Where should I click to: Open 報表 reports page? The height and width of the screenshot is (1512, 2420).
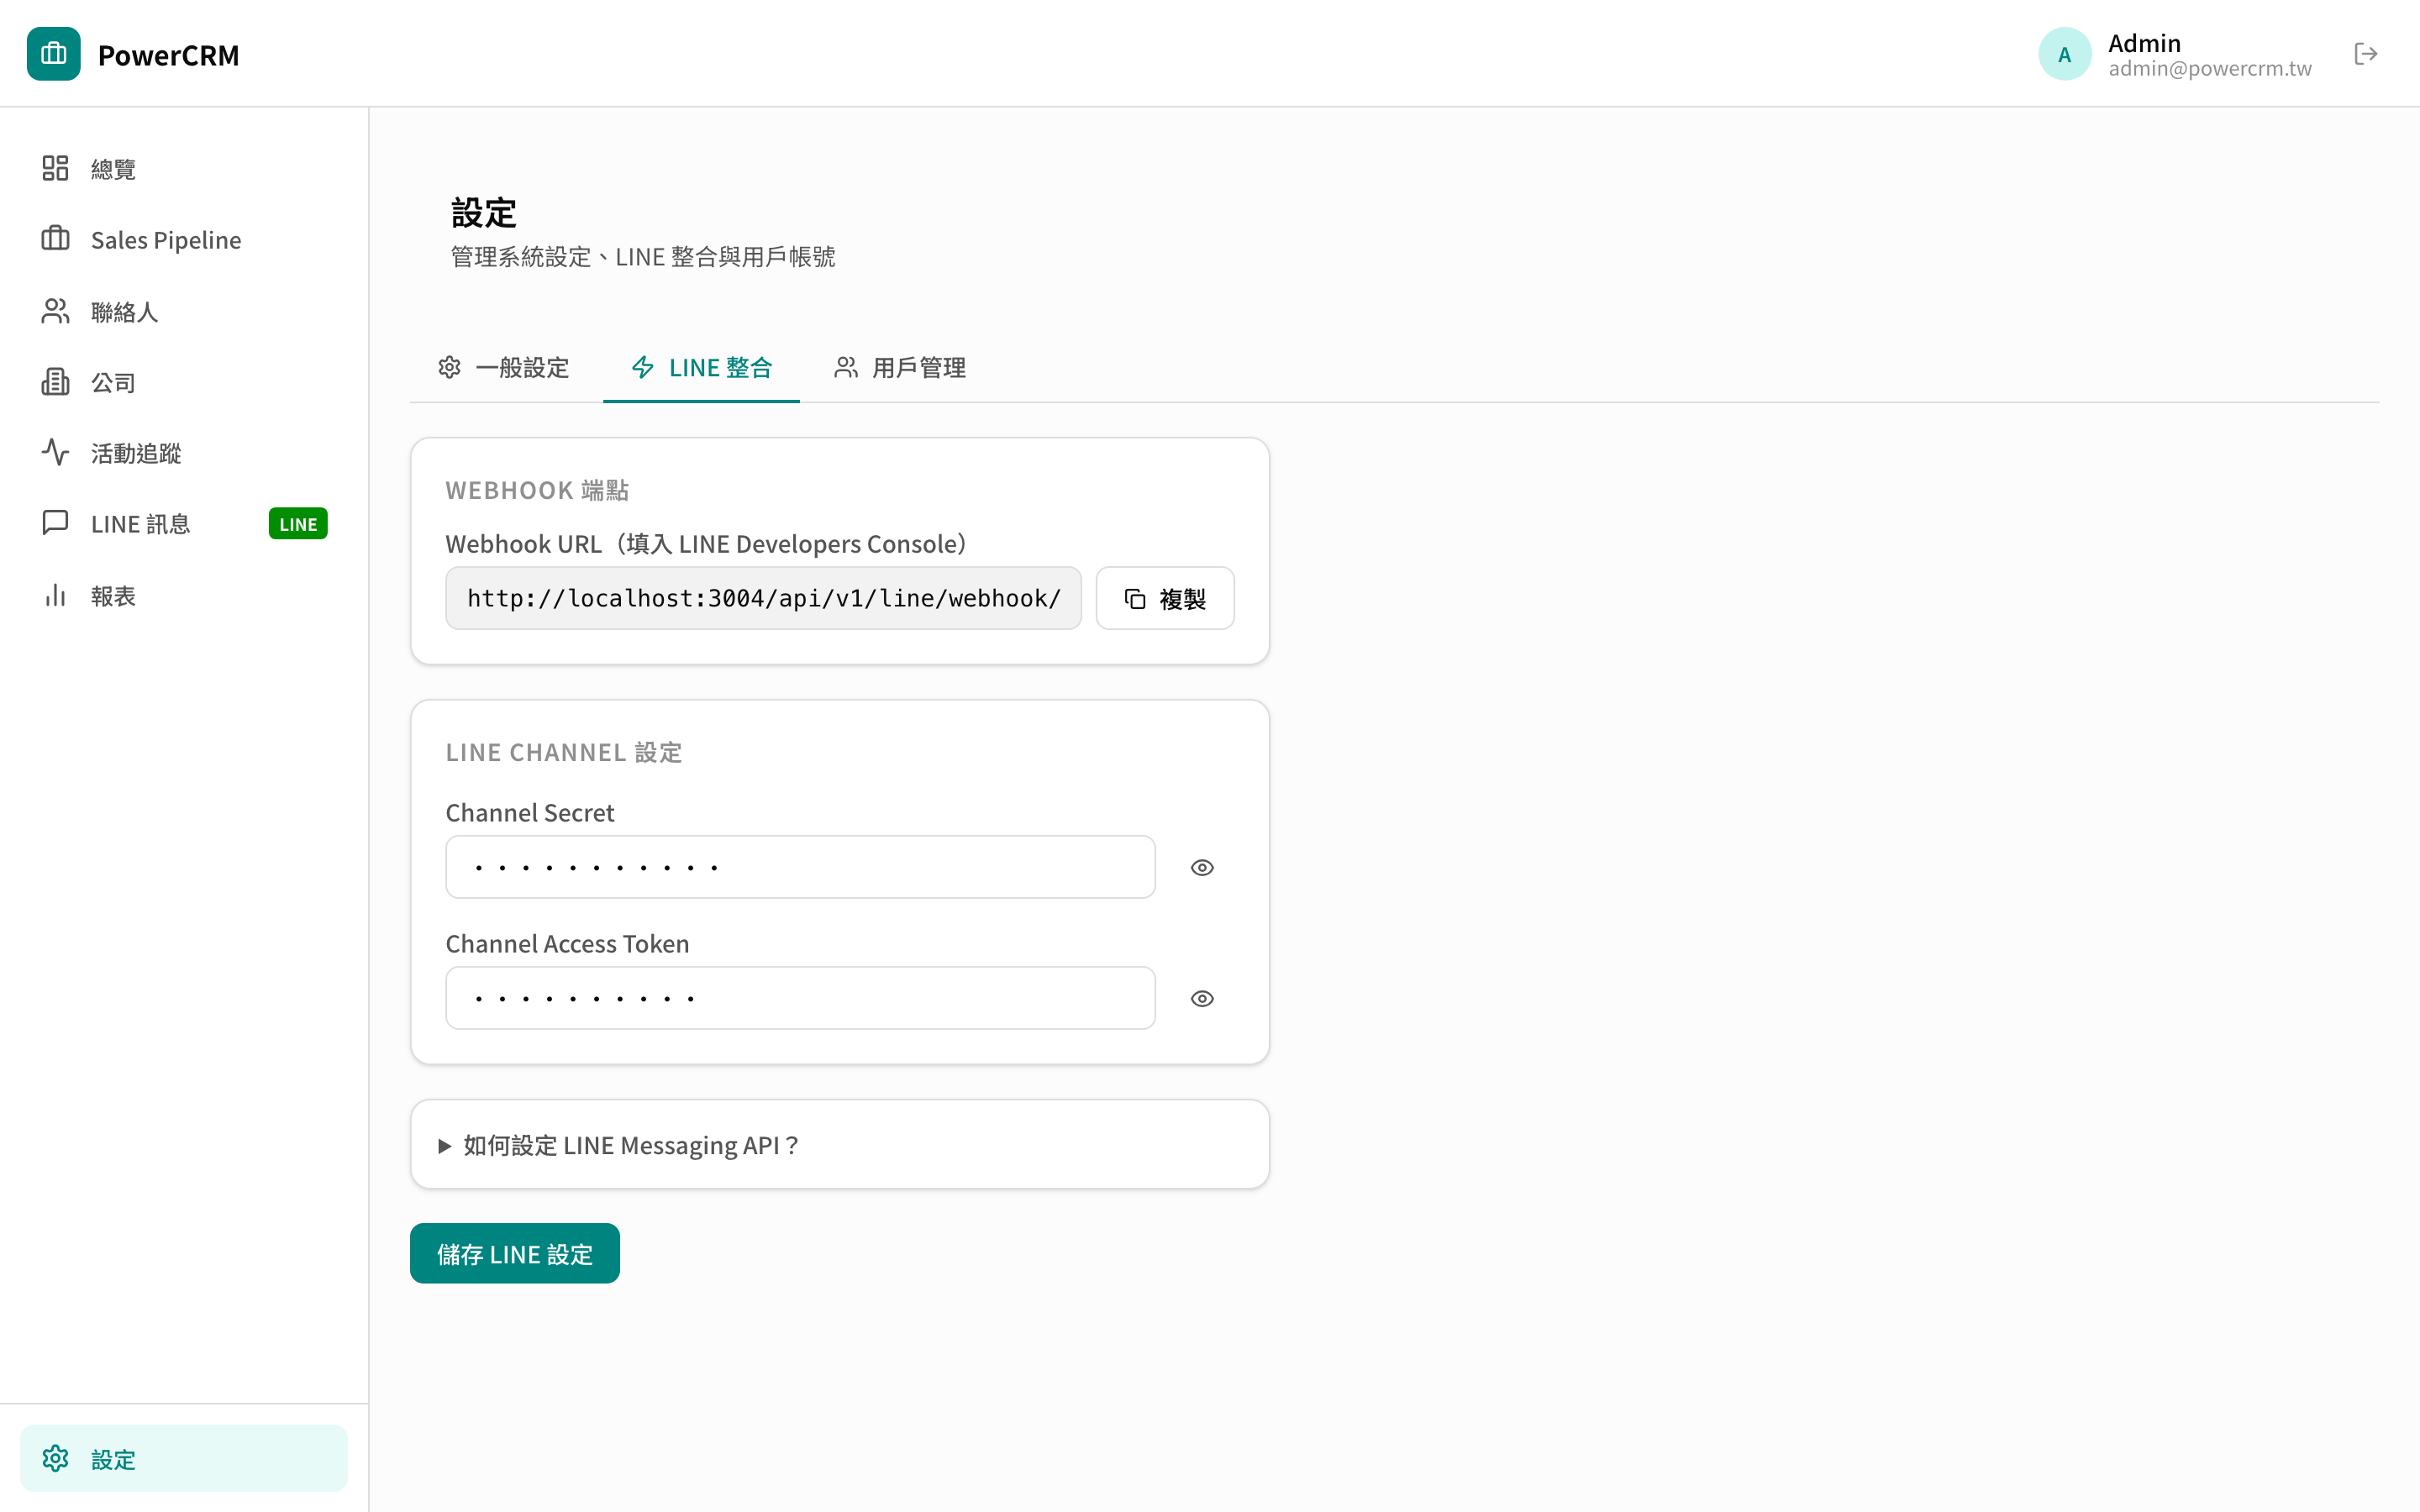coord(112,596)
